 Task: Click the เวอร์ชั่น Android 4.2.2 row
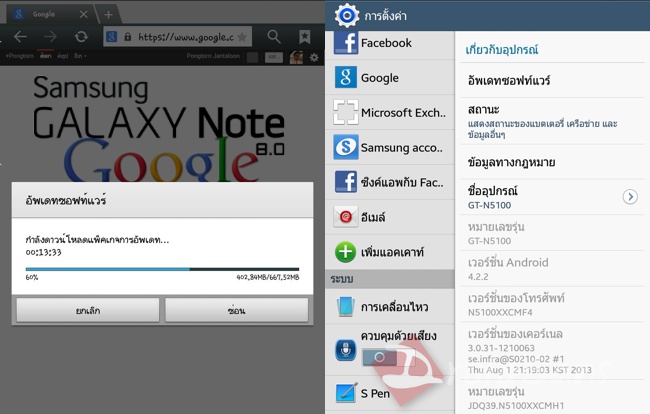pyautogui.click(x=552, y=269)
